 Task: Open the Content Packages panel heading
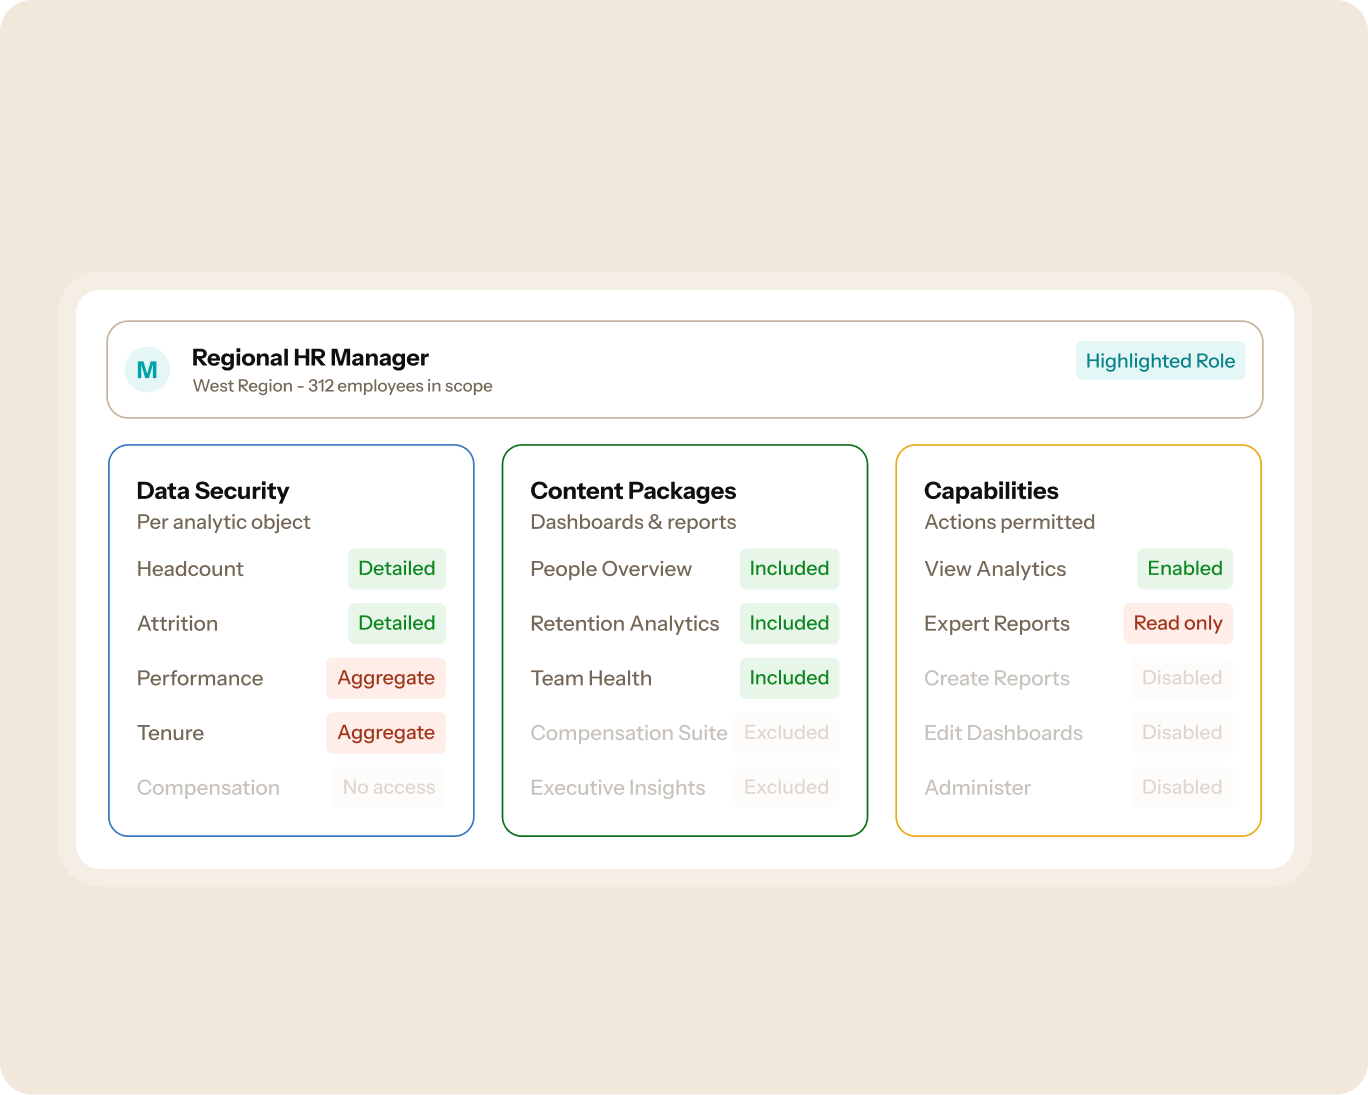pos(633,491)
